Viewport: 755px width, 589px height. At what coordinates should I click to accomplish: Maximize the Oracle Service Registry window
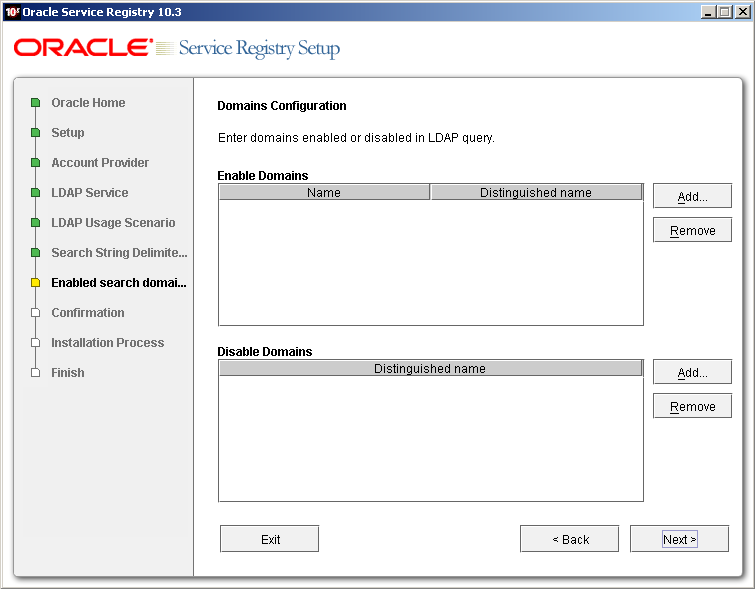(x=725, y=12)
